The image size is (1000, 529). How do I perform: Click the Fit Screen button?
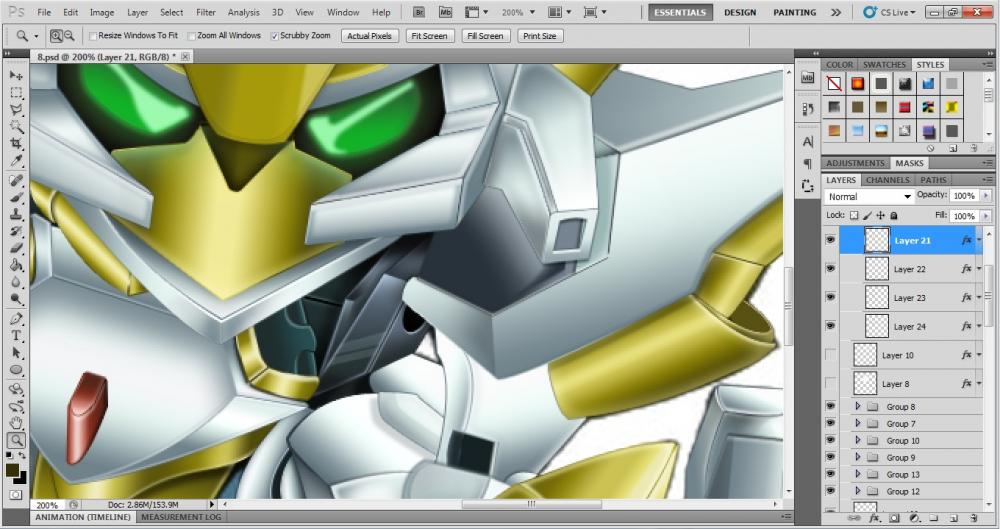(x=429, y=36)
